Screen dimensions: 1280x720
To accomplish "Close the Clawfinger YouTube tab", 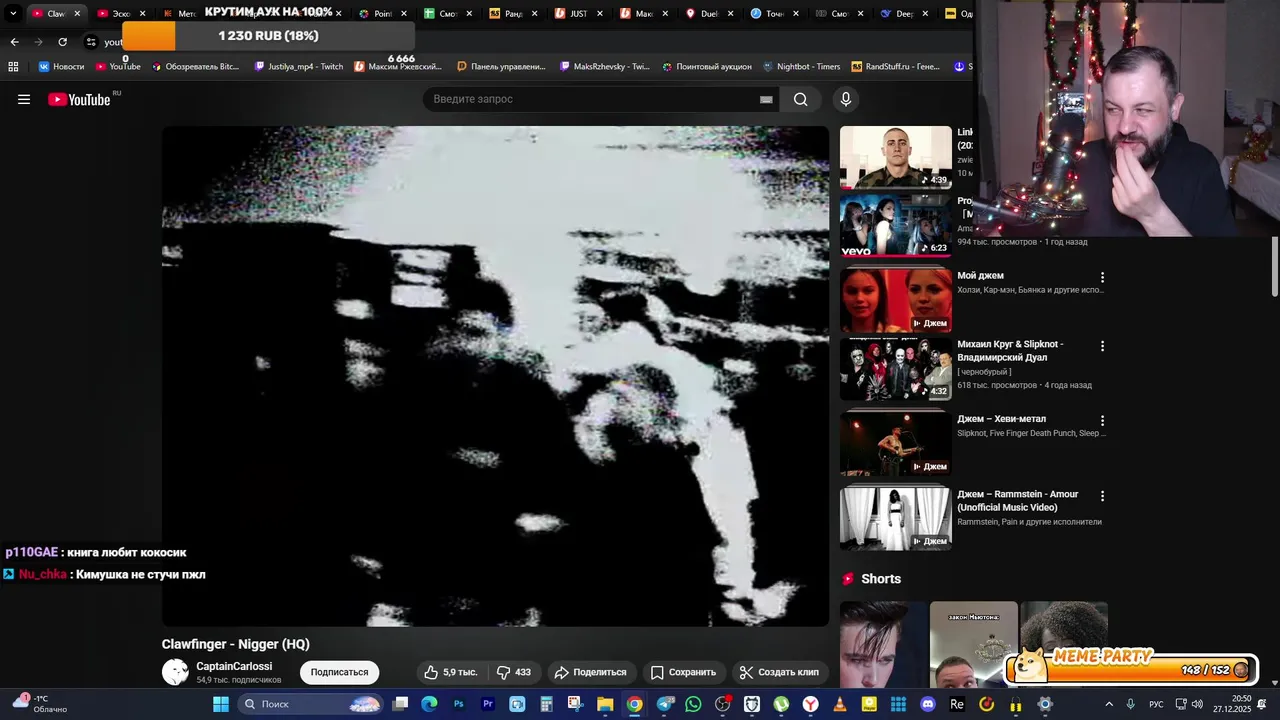I will point(77,13).
